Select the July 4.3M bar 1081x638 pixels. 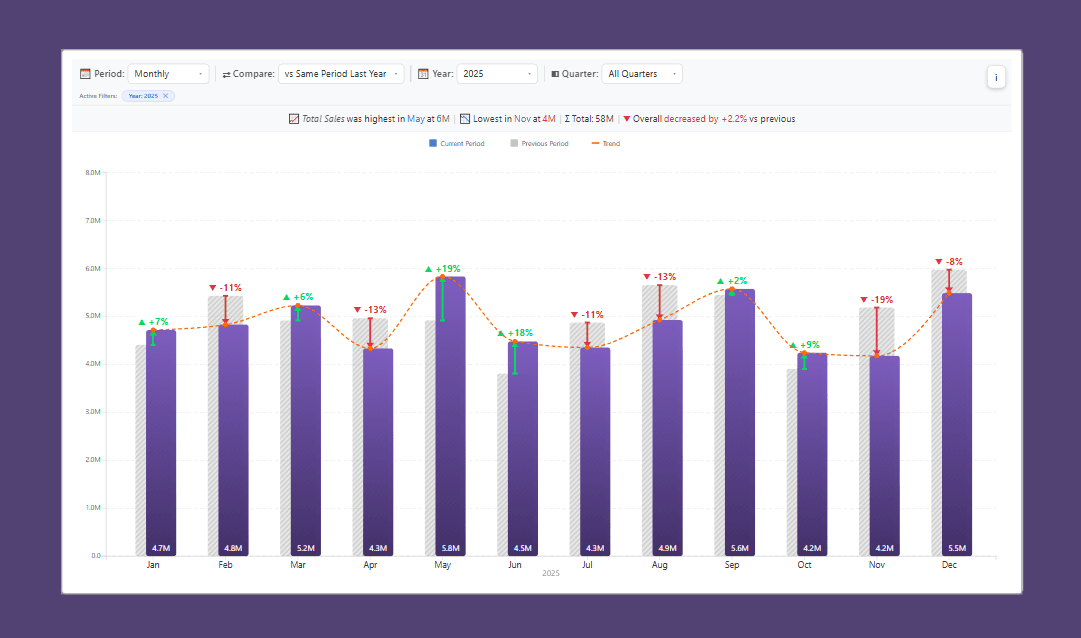click(596, 451)
